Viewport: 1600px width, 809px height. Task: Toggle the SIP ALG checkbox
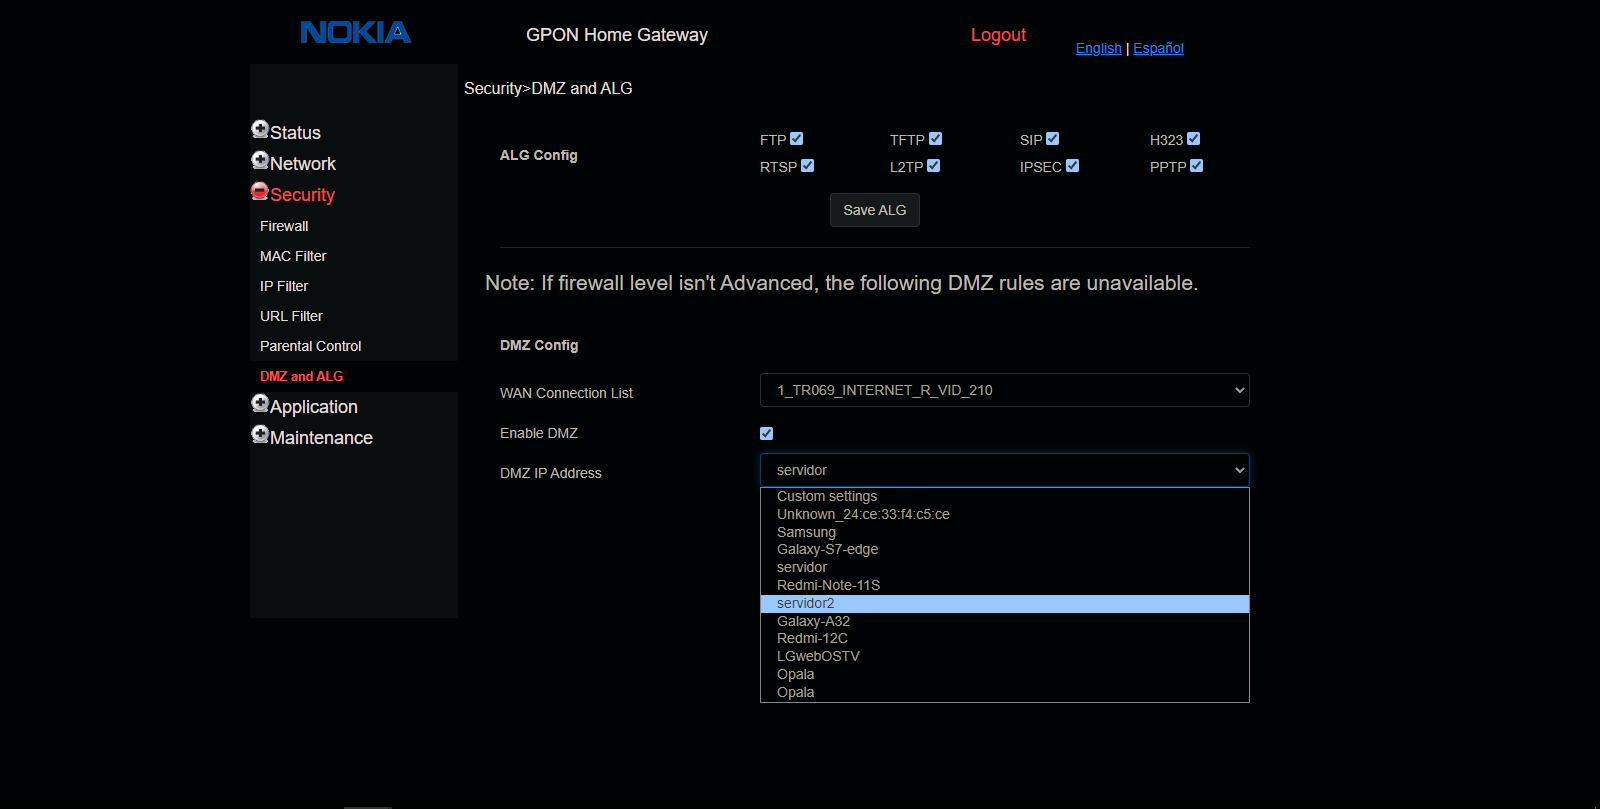[1053, 139]
